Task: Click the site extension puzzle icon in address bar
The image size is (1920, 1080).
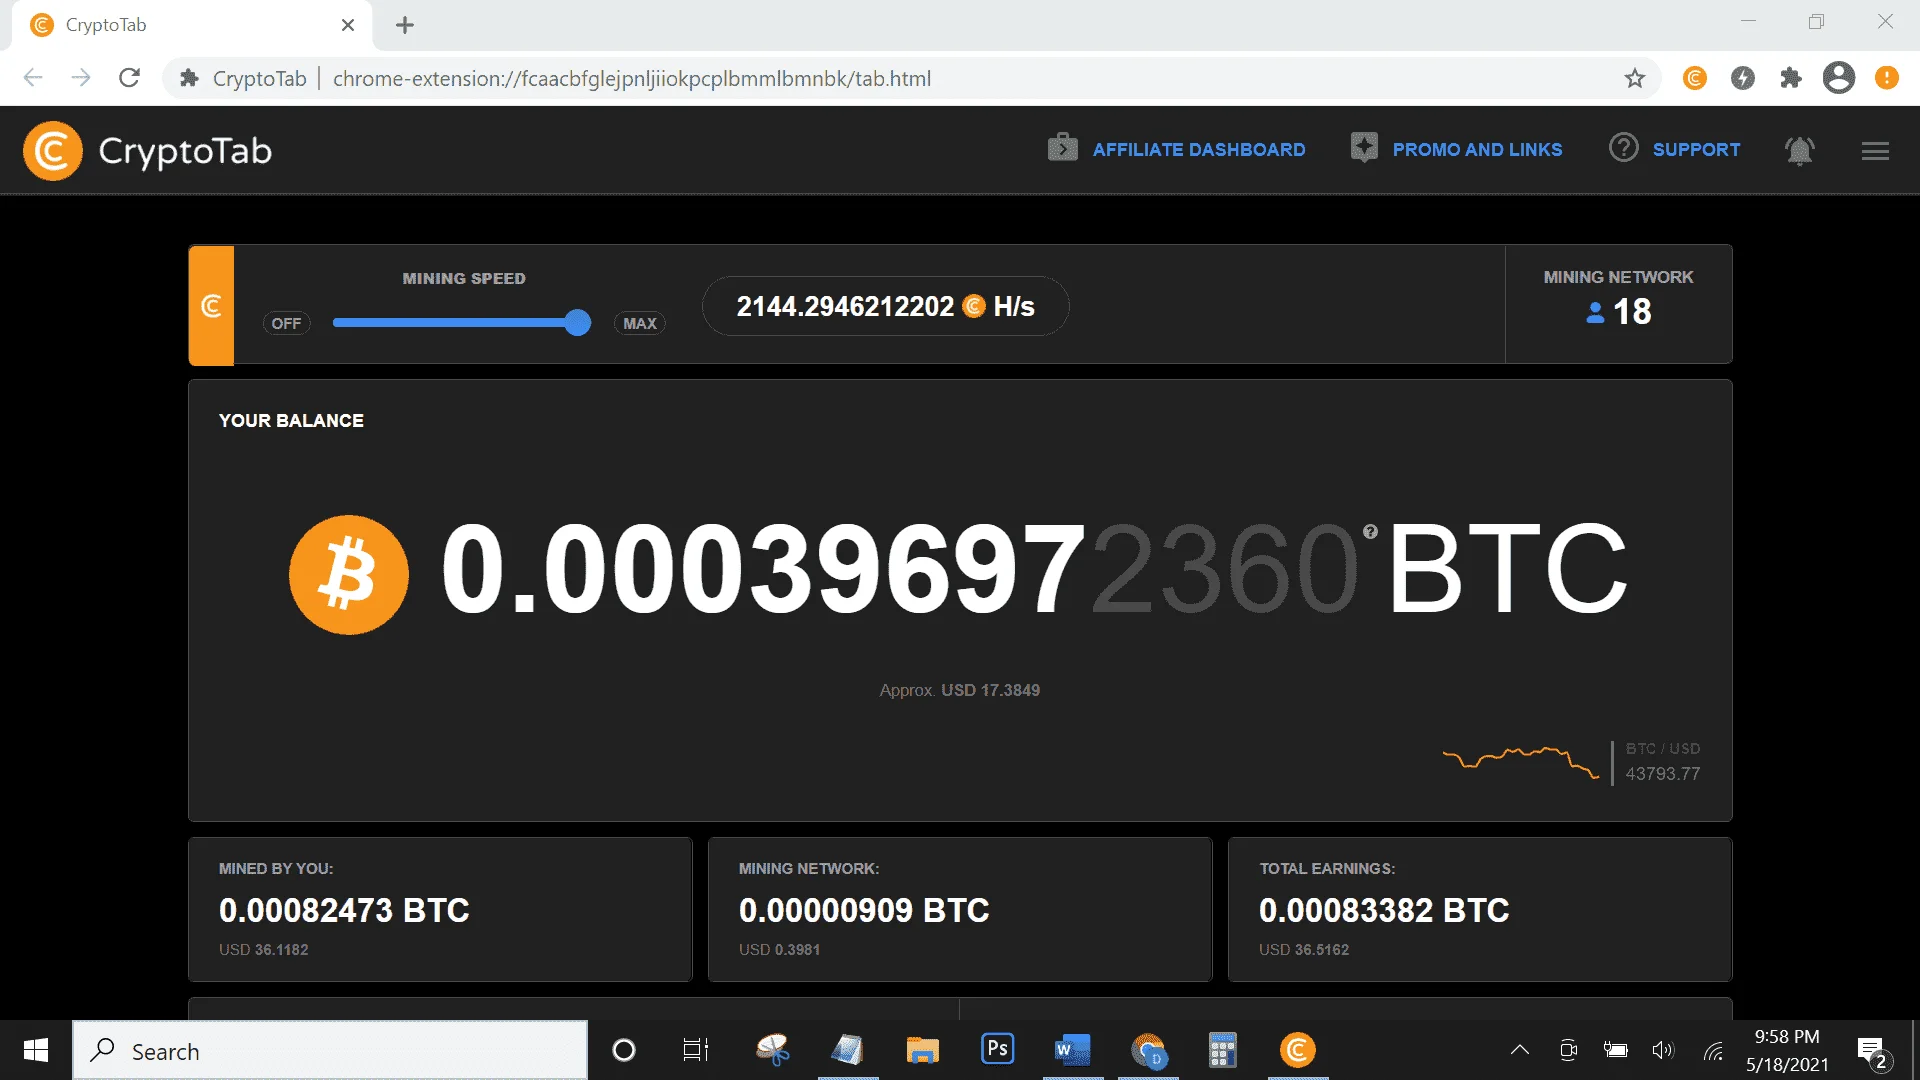Action: (x=189, y=78)
